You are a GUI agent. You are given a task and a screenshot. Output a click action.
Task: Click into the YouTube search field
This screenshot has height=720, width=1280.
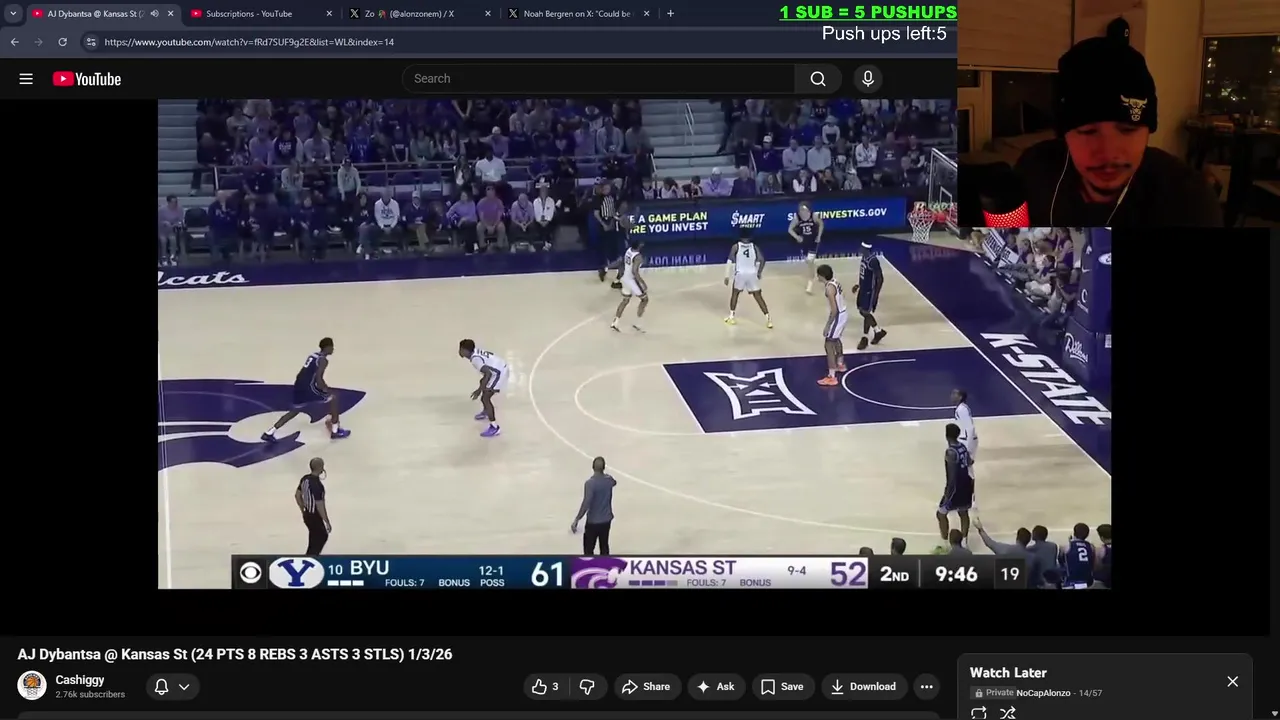click(600, 79)
